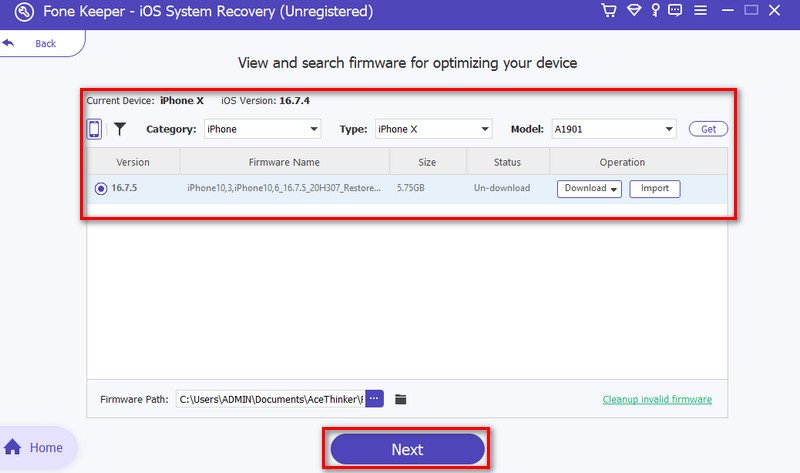Open the feedback chat bubble icon

tap(677, 11)
